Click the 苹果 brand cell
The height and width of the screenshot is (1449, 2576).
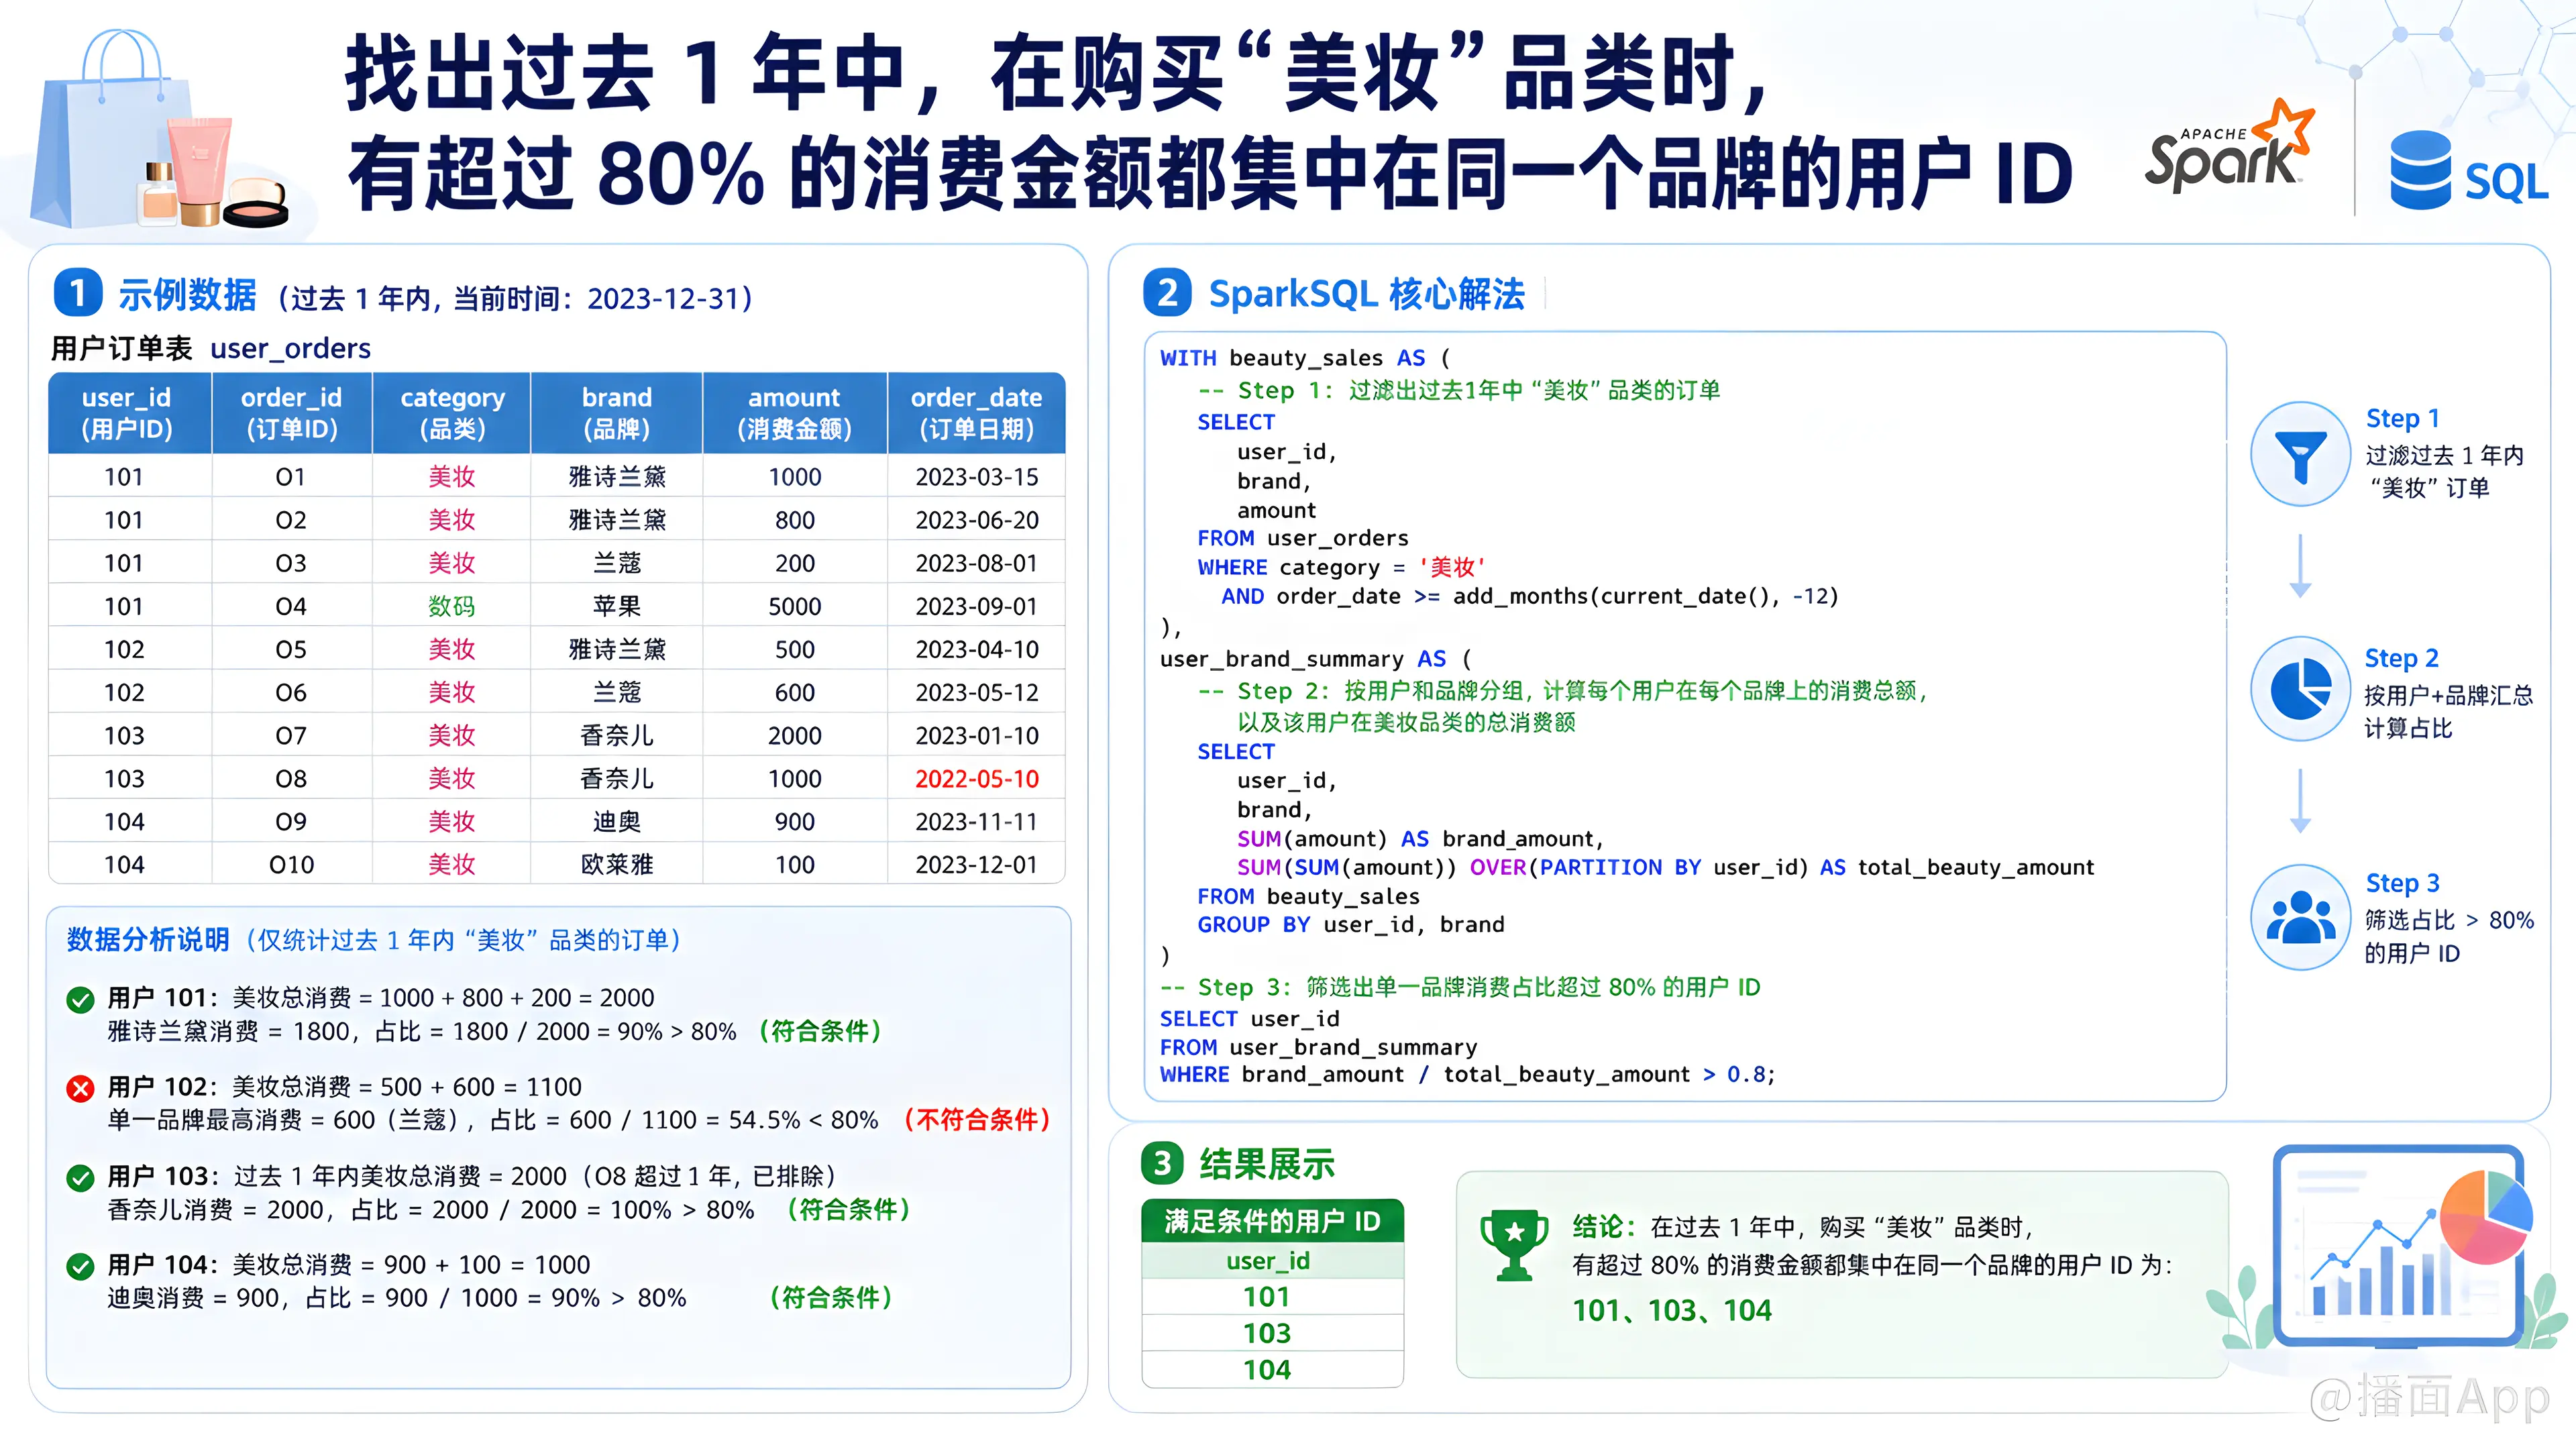click(617, 606)
